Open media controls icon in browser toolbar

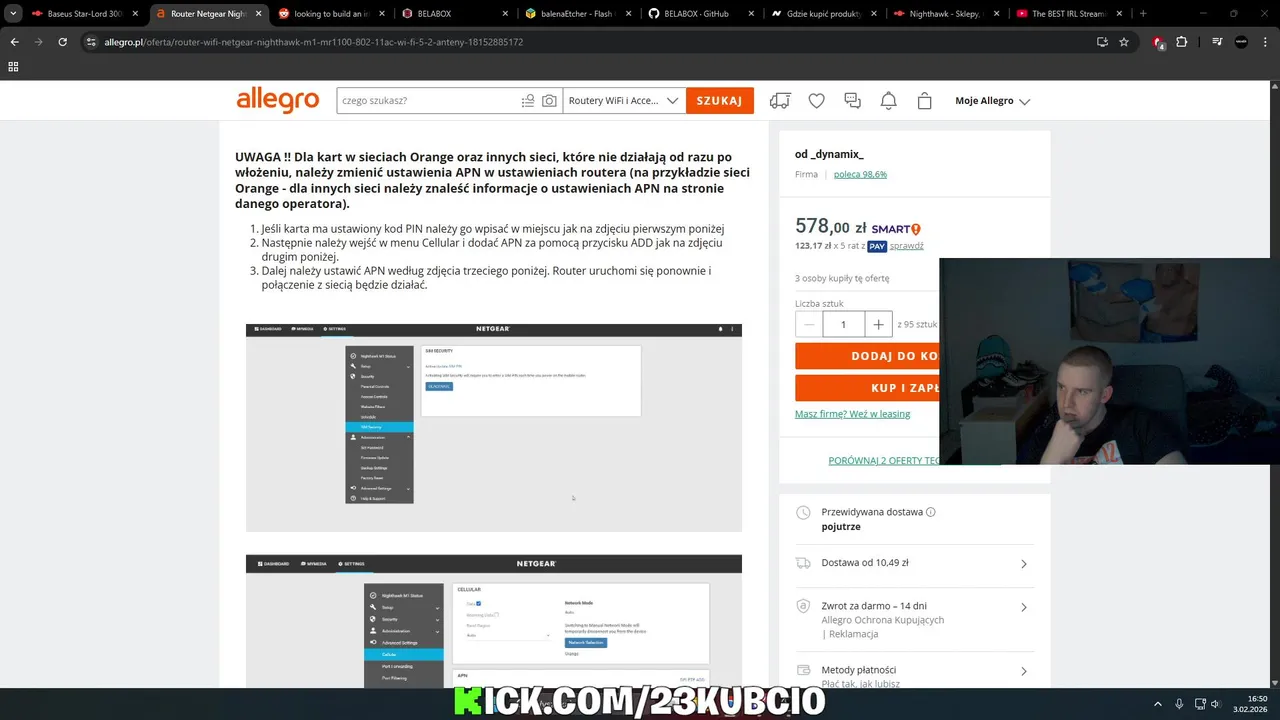tap(1217, 42)
